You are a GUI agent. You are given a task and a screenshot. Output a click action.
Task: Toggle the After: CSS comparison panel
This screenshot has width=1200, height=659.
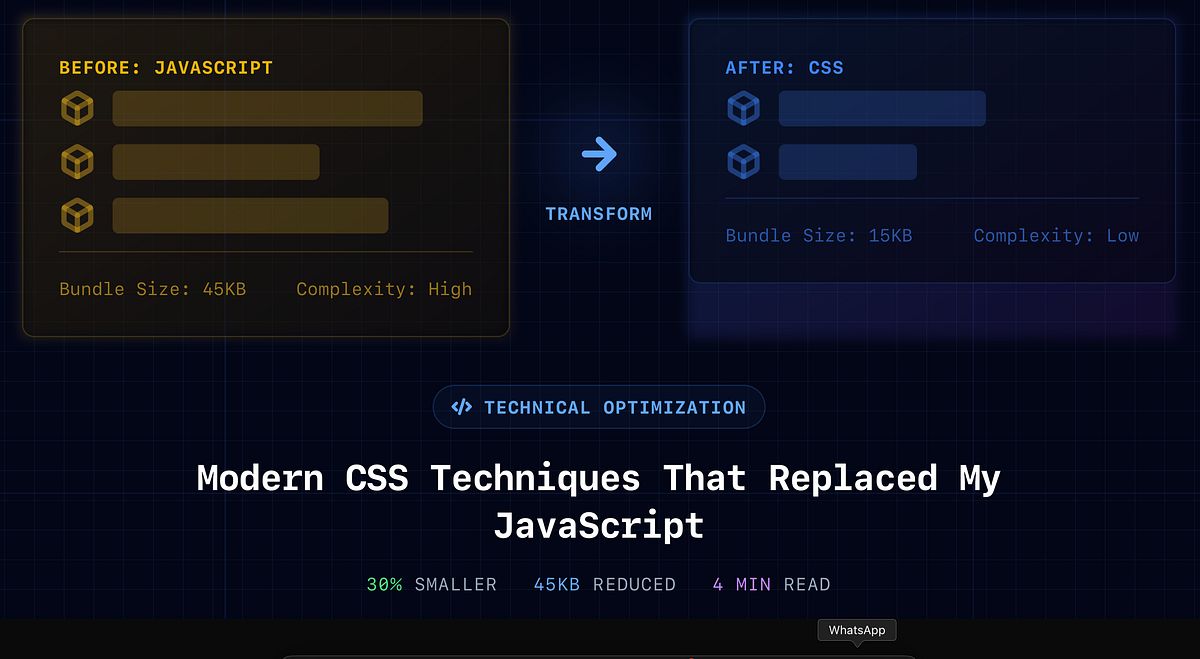[931, 151]
